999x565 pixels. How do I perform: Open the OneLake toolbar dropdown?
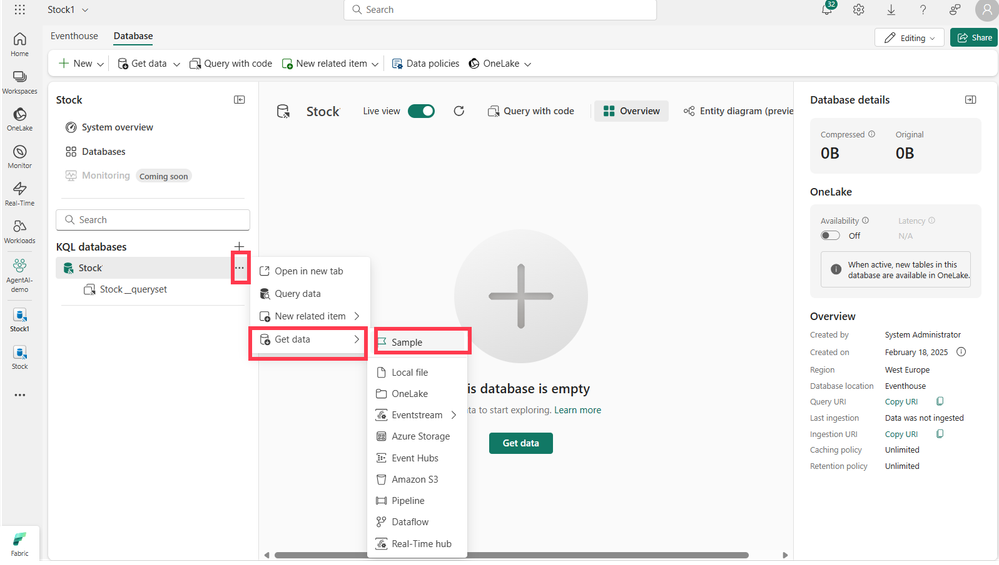click(500, 64)
